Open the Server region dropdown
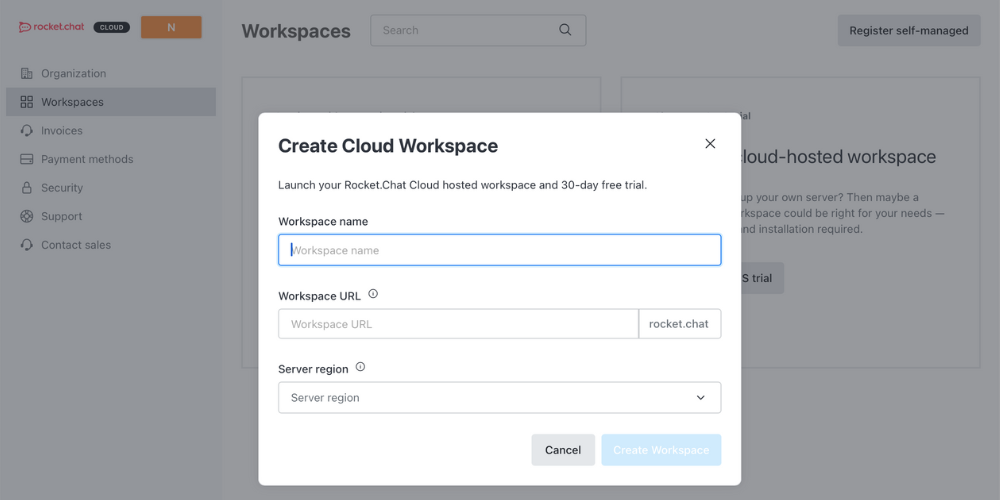This screenshot has width=1000, height=500. coord(499,397)
